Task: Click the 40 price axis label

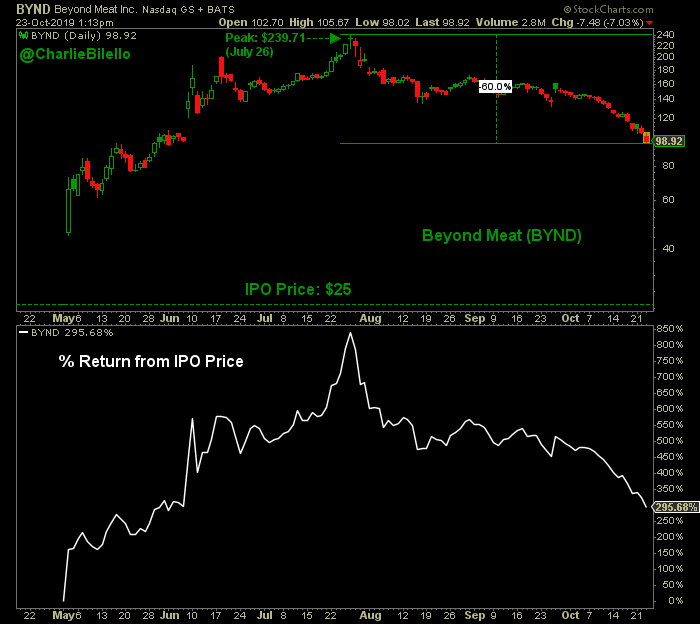Action: coord(668,249)
